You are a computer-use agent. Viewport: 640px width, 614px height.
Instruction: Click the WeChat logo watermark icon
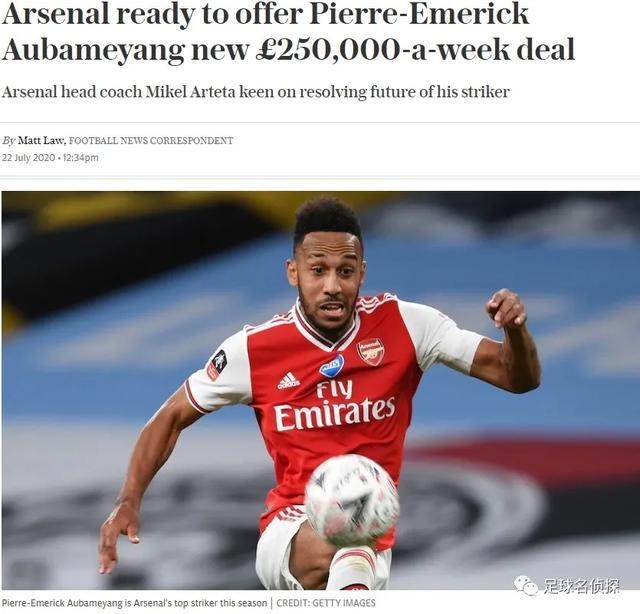525,585
